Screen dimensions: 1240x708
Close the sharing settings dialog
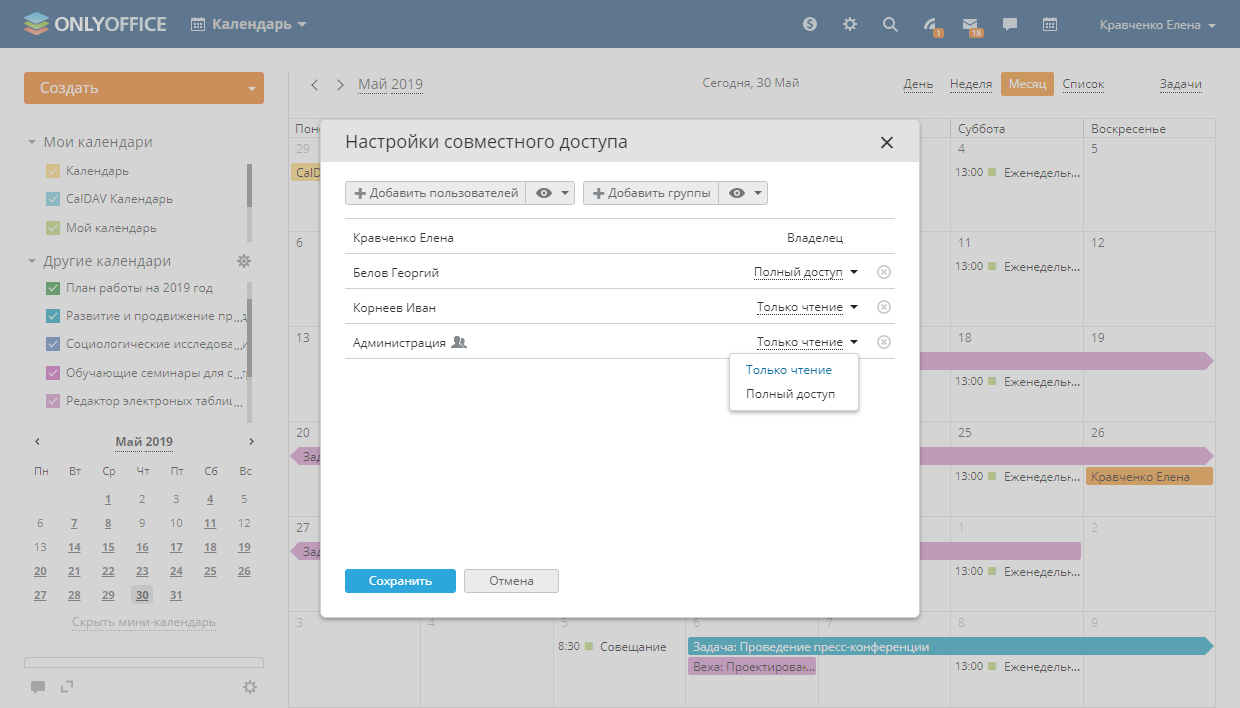[886, 143]
